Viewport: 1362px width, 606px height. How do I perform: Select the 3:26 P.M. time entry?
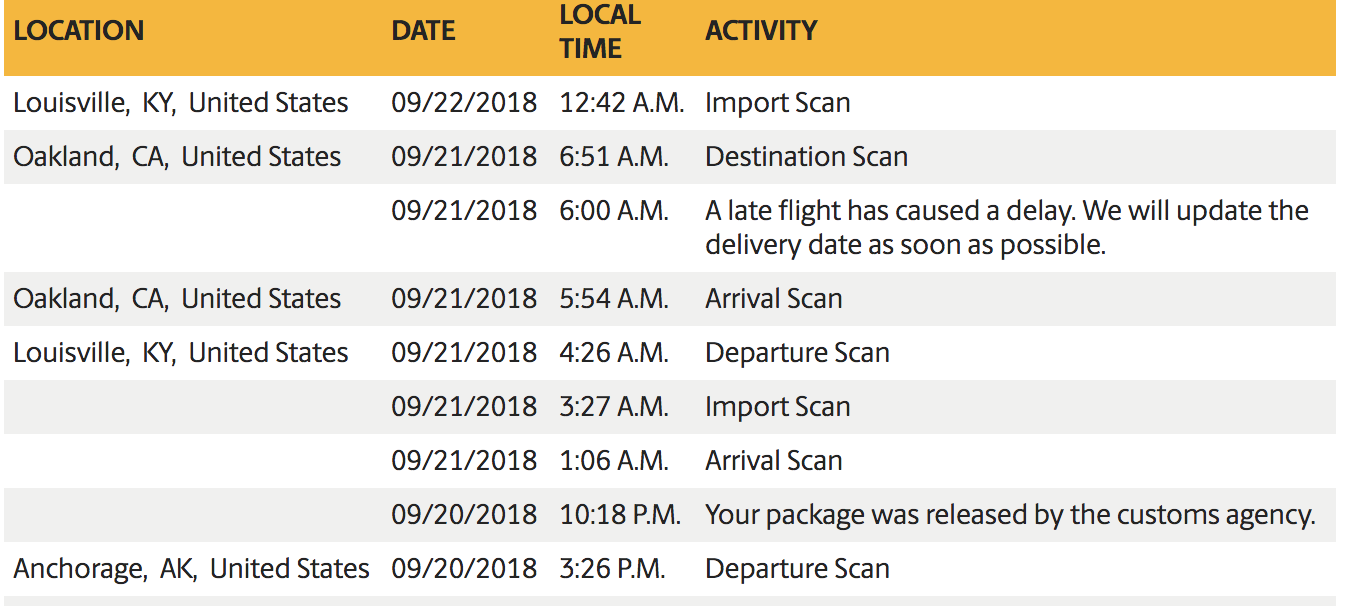pos(612,569)
